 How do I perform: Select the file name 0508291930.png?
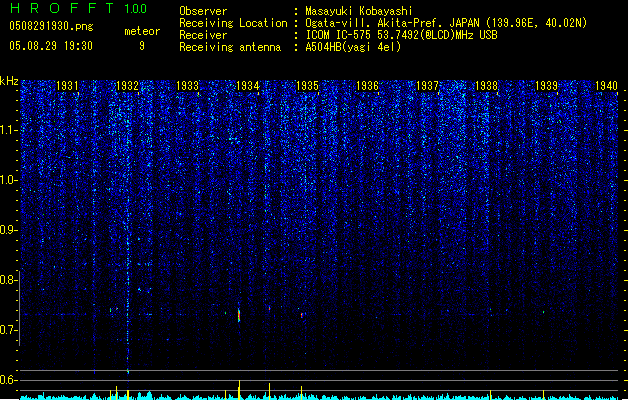(51, 26)
